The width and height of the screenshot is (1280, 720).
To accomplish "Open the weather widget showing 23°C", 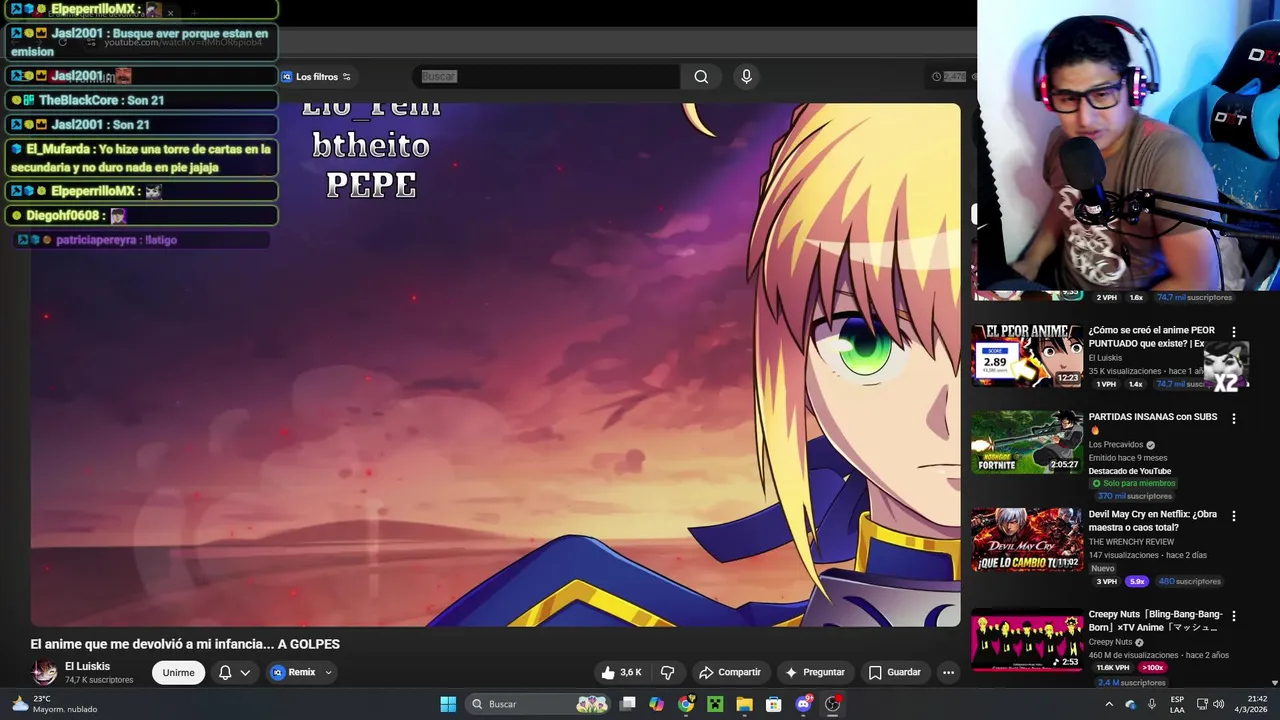I will (x=52, y=704).
